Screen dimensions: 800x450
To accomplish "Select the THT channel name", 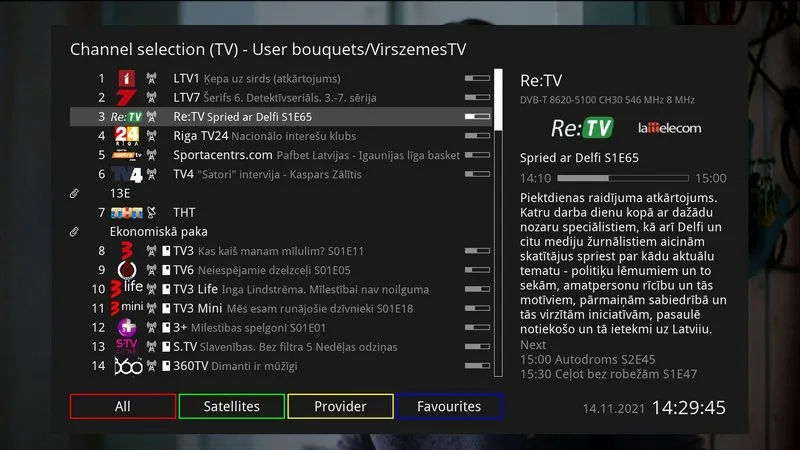I will [184, 213].
